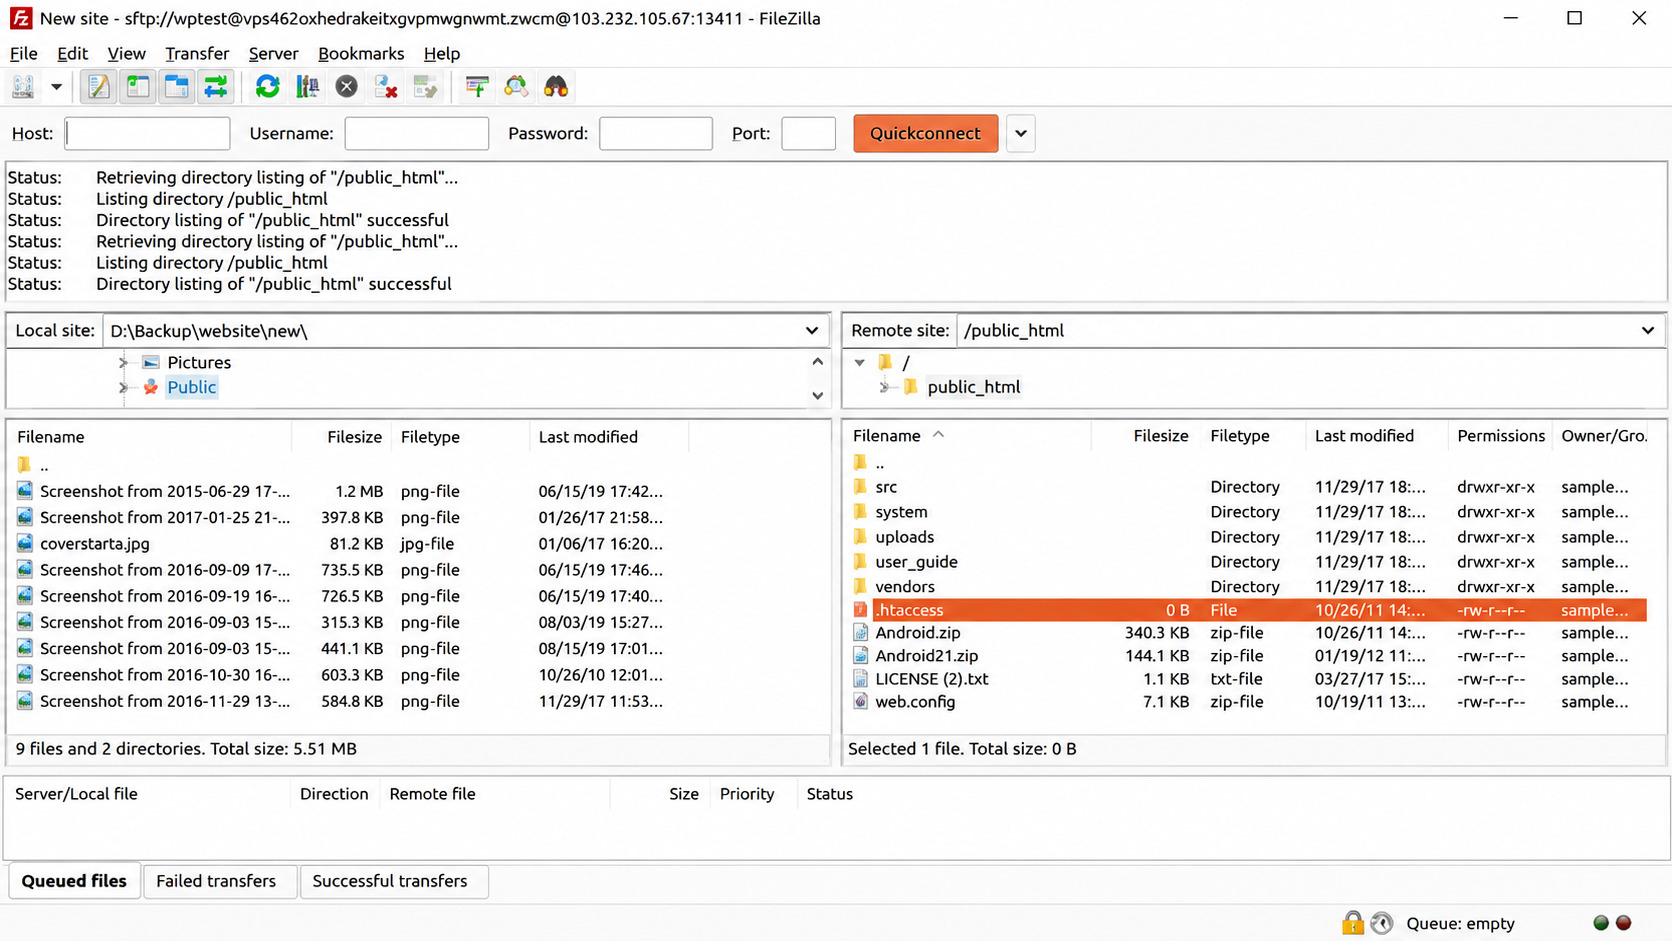
Task: Open the Local site path dropdown
Action: tap(812, 331)
